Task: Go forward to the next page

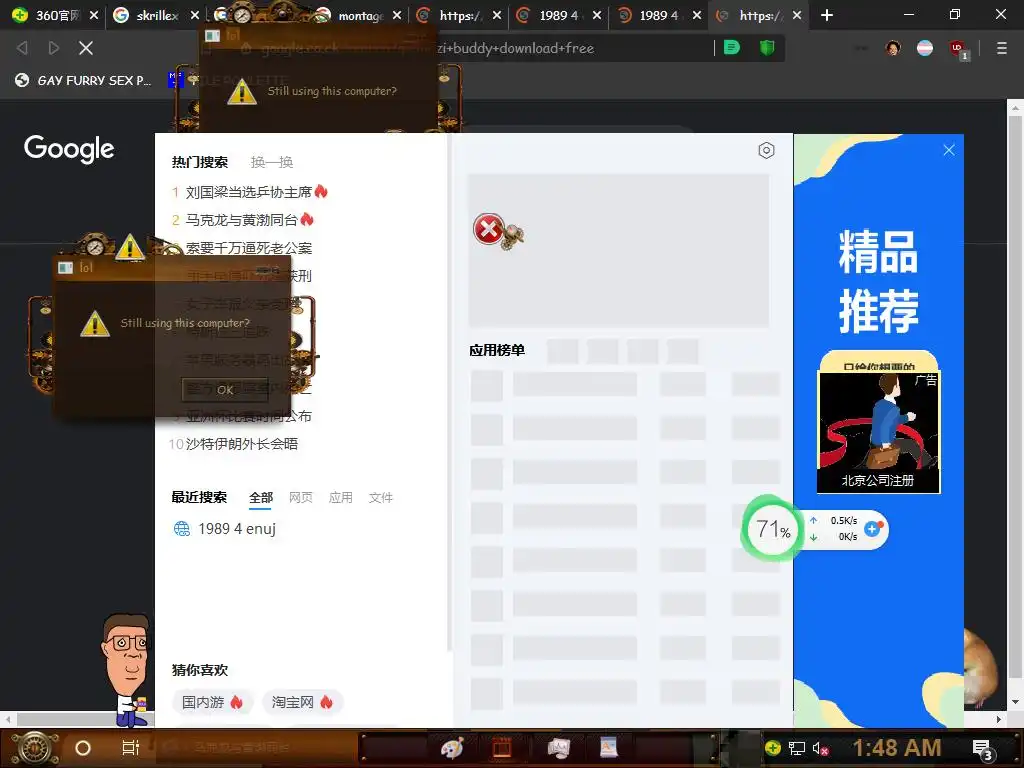Action: [54, 48]
